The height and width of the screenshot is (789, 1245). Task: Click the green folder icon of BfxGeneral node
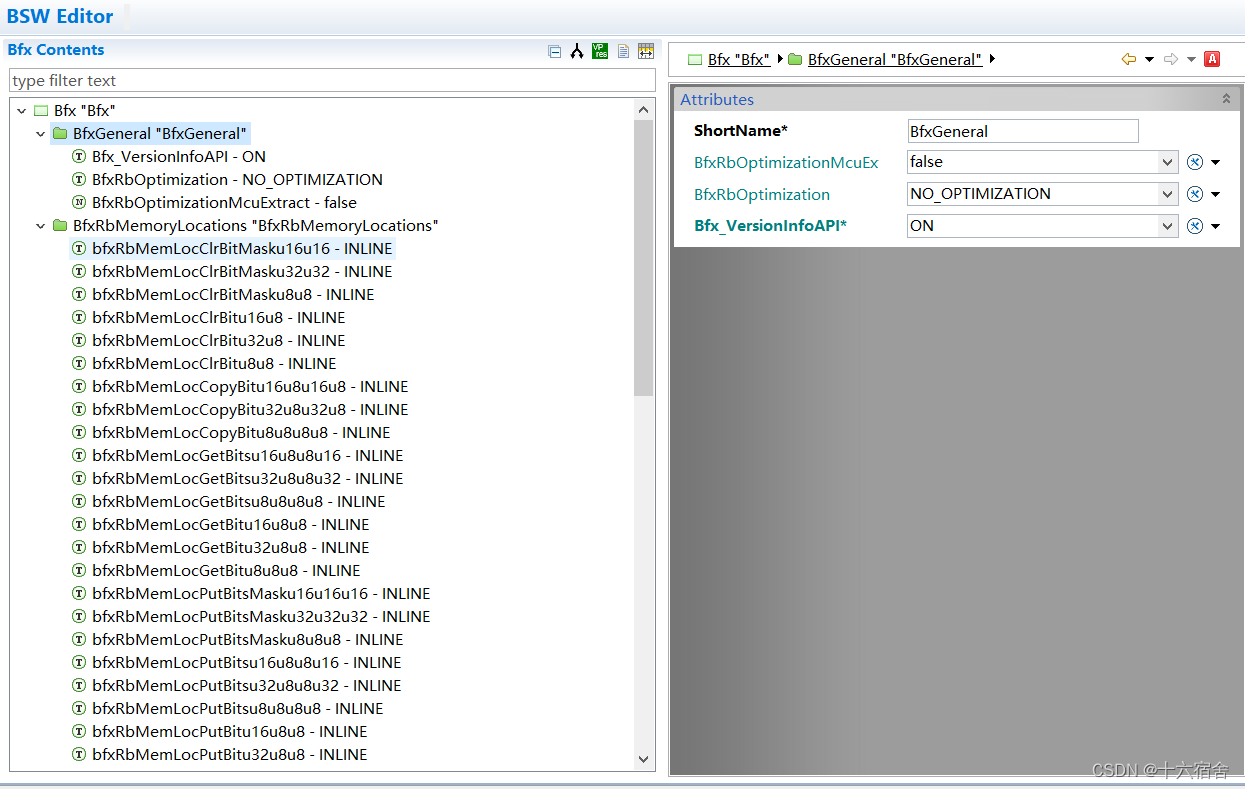[60, 133]
